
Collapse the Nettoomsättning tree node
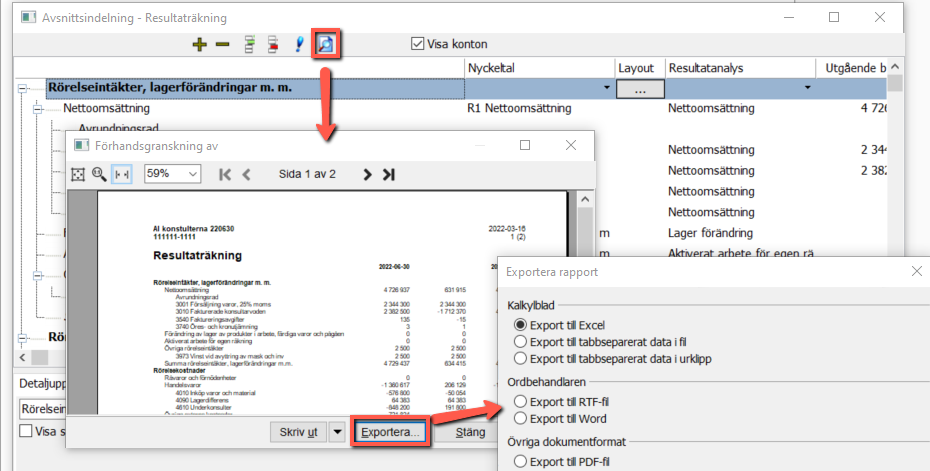coord(38,109)
